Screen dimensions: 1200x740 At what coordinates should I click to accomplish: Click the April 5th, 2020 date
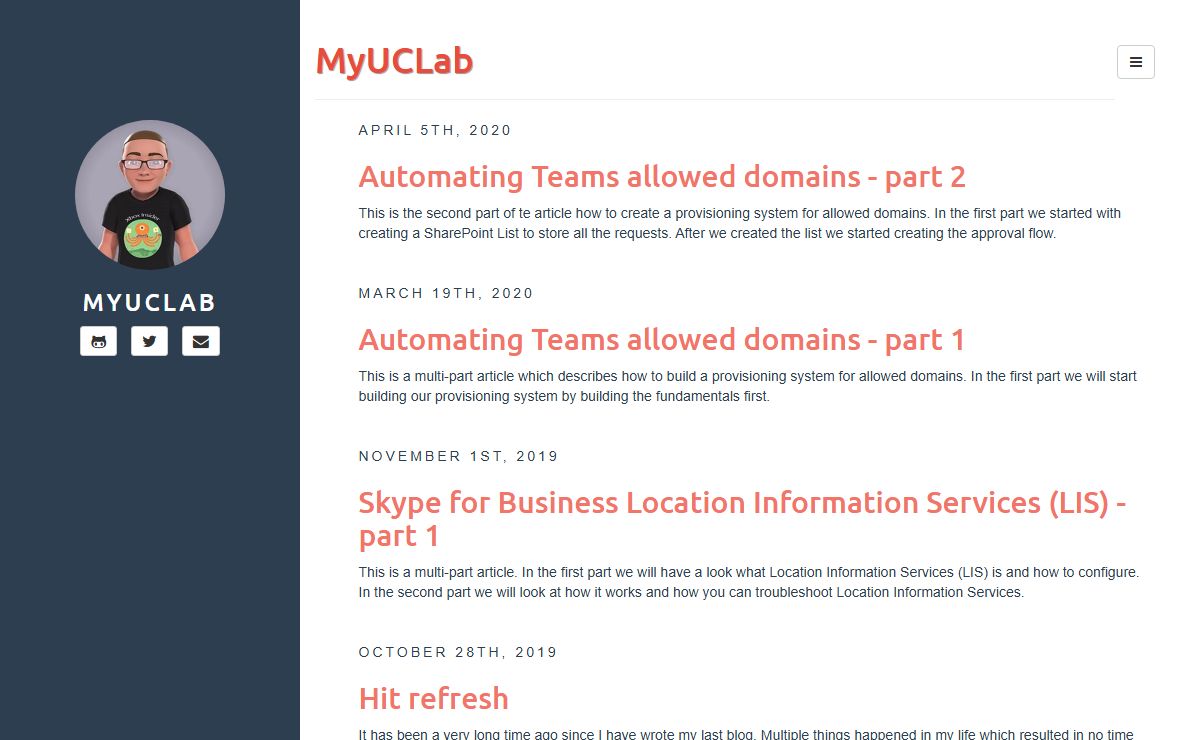click(x=435, y=130)
